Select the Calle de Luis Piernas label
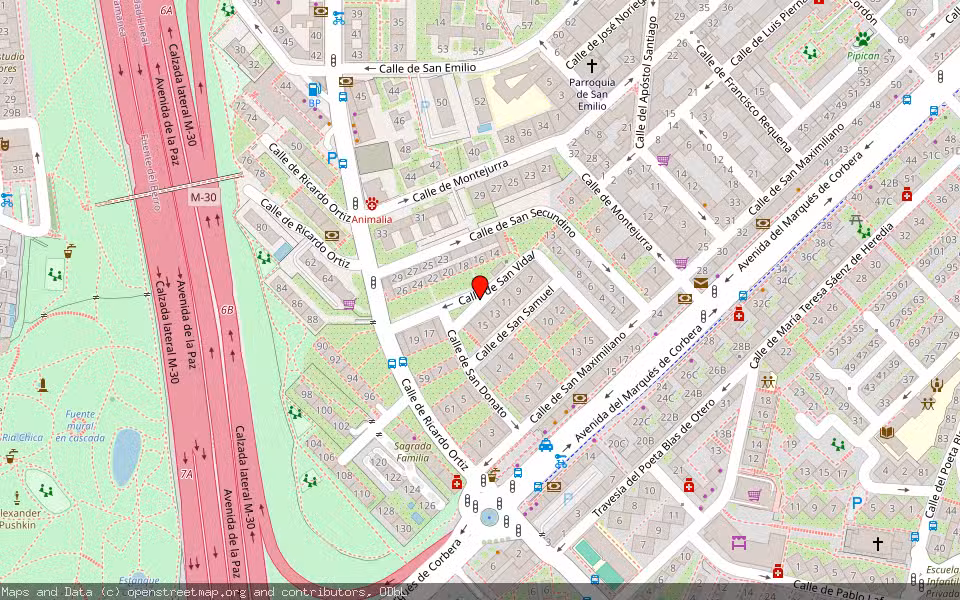This screenshot has height=600, width=960. point(771,32)
